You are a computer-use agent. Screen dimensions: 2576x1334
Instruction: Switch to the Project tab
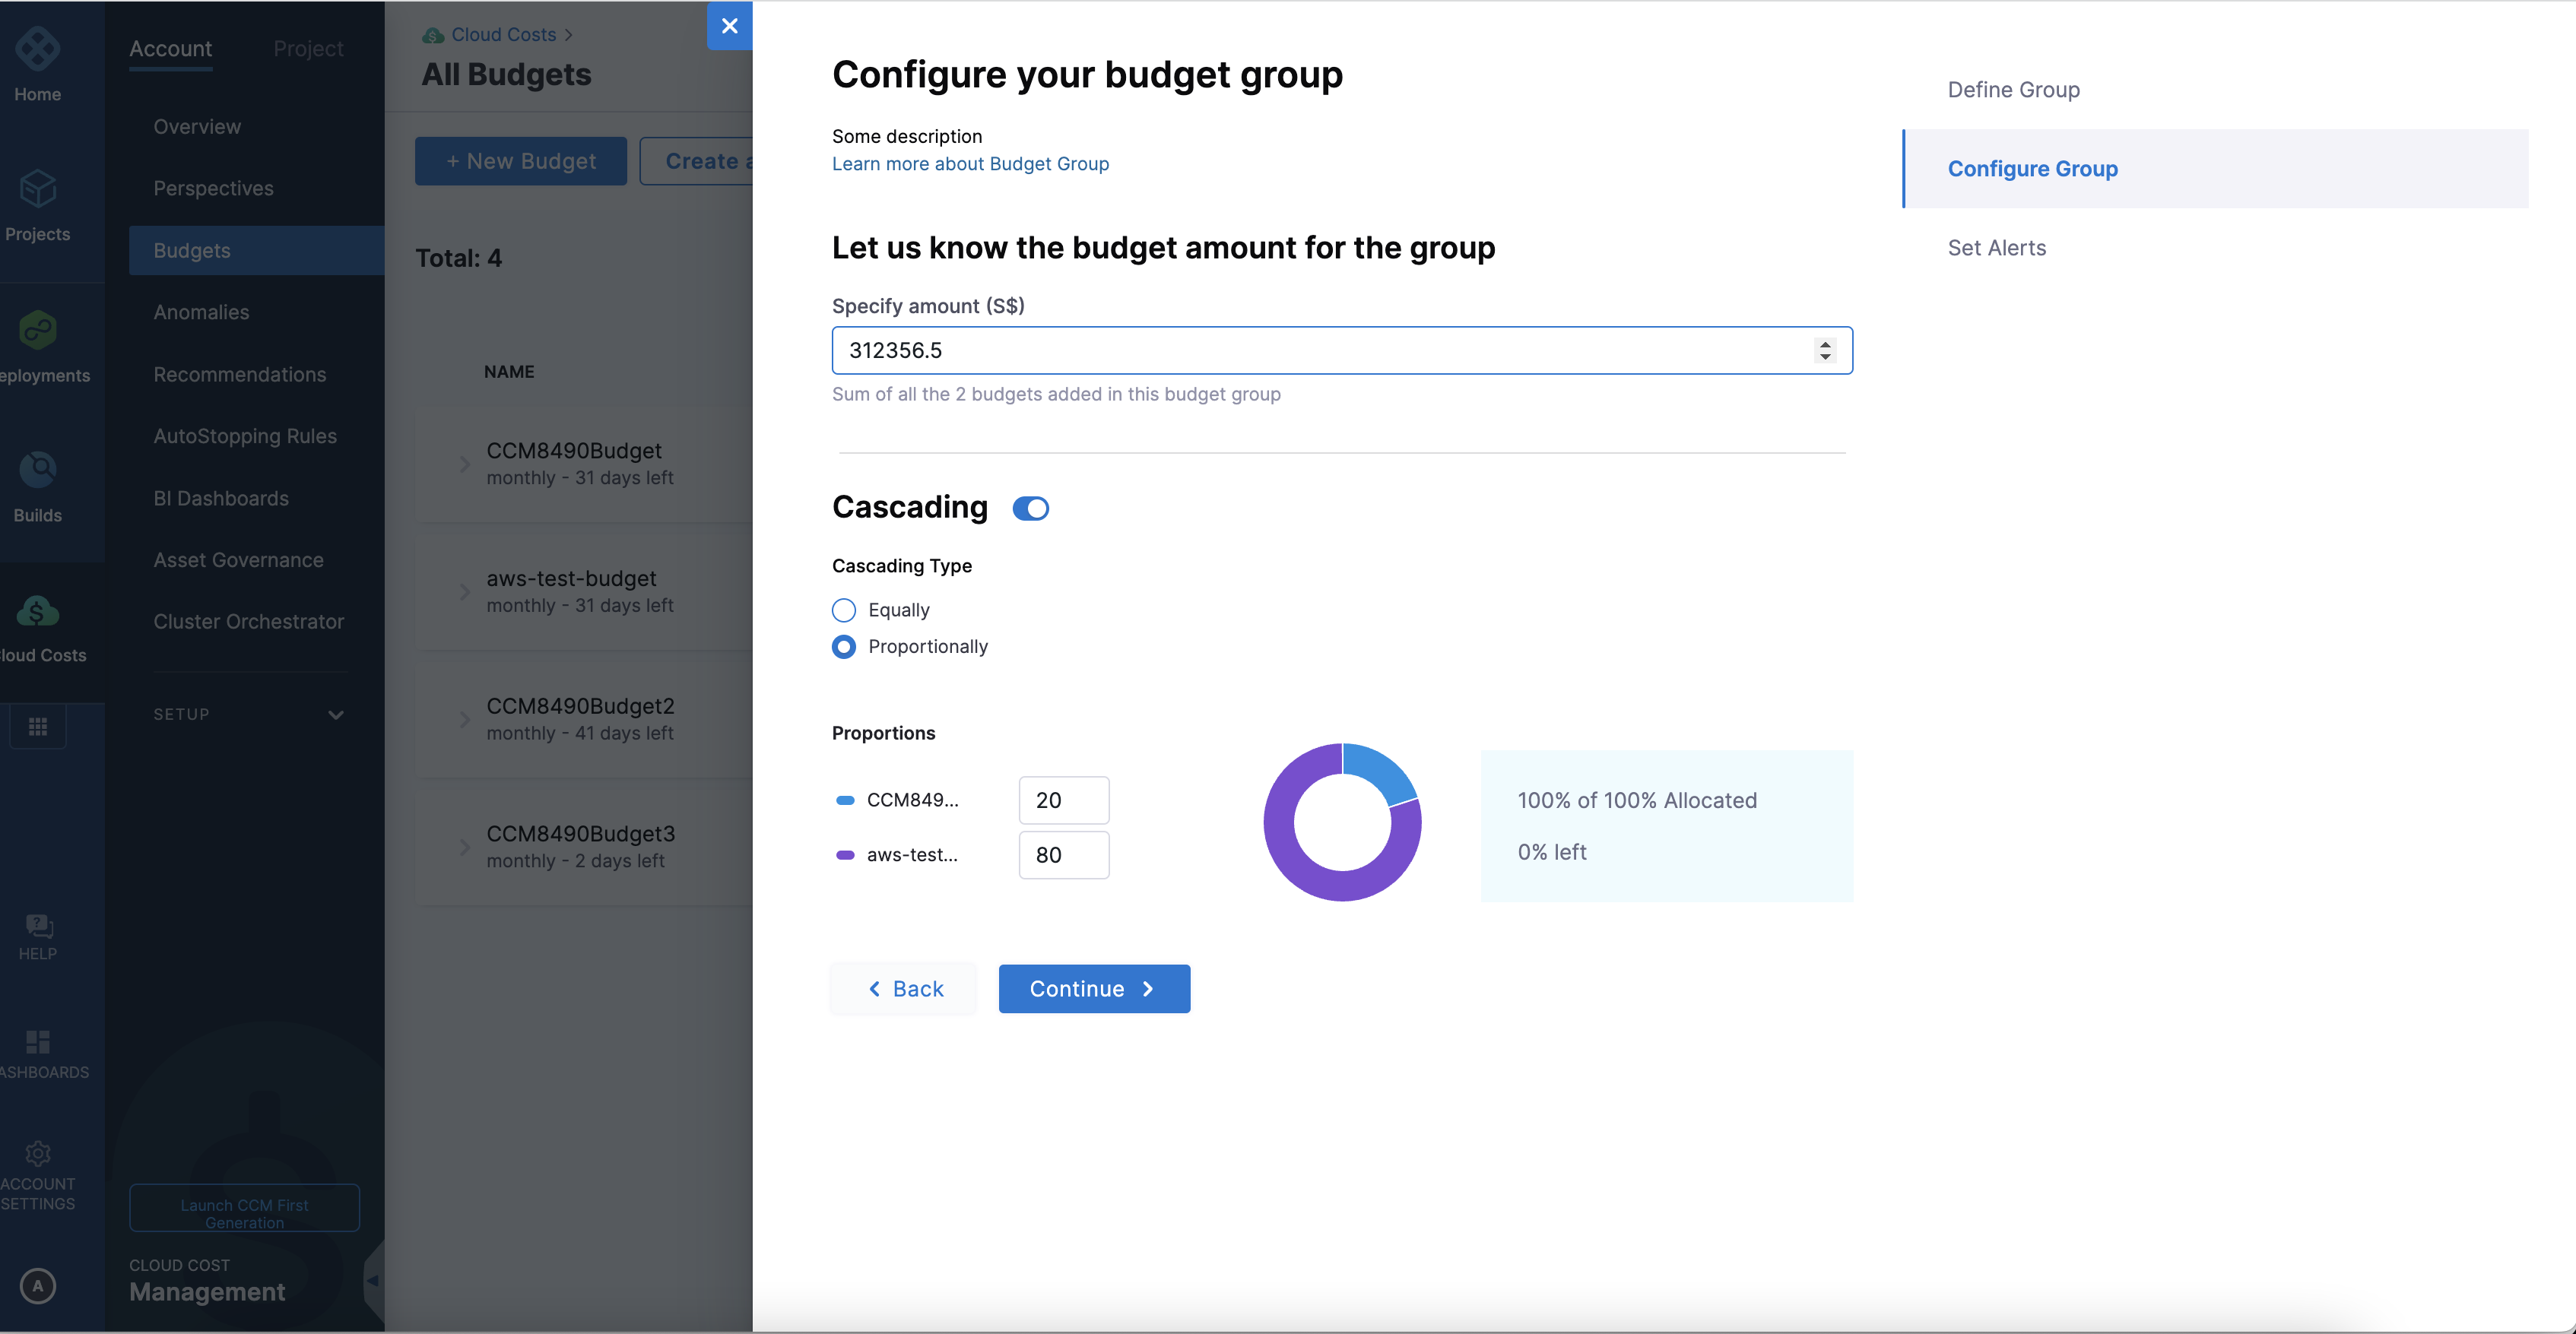point(308,48)
